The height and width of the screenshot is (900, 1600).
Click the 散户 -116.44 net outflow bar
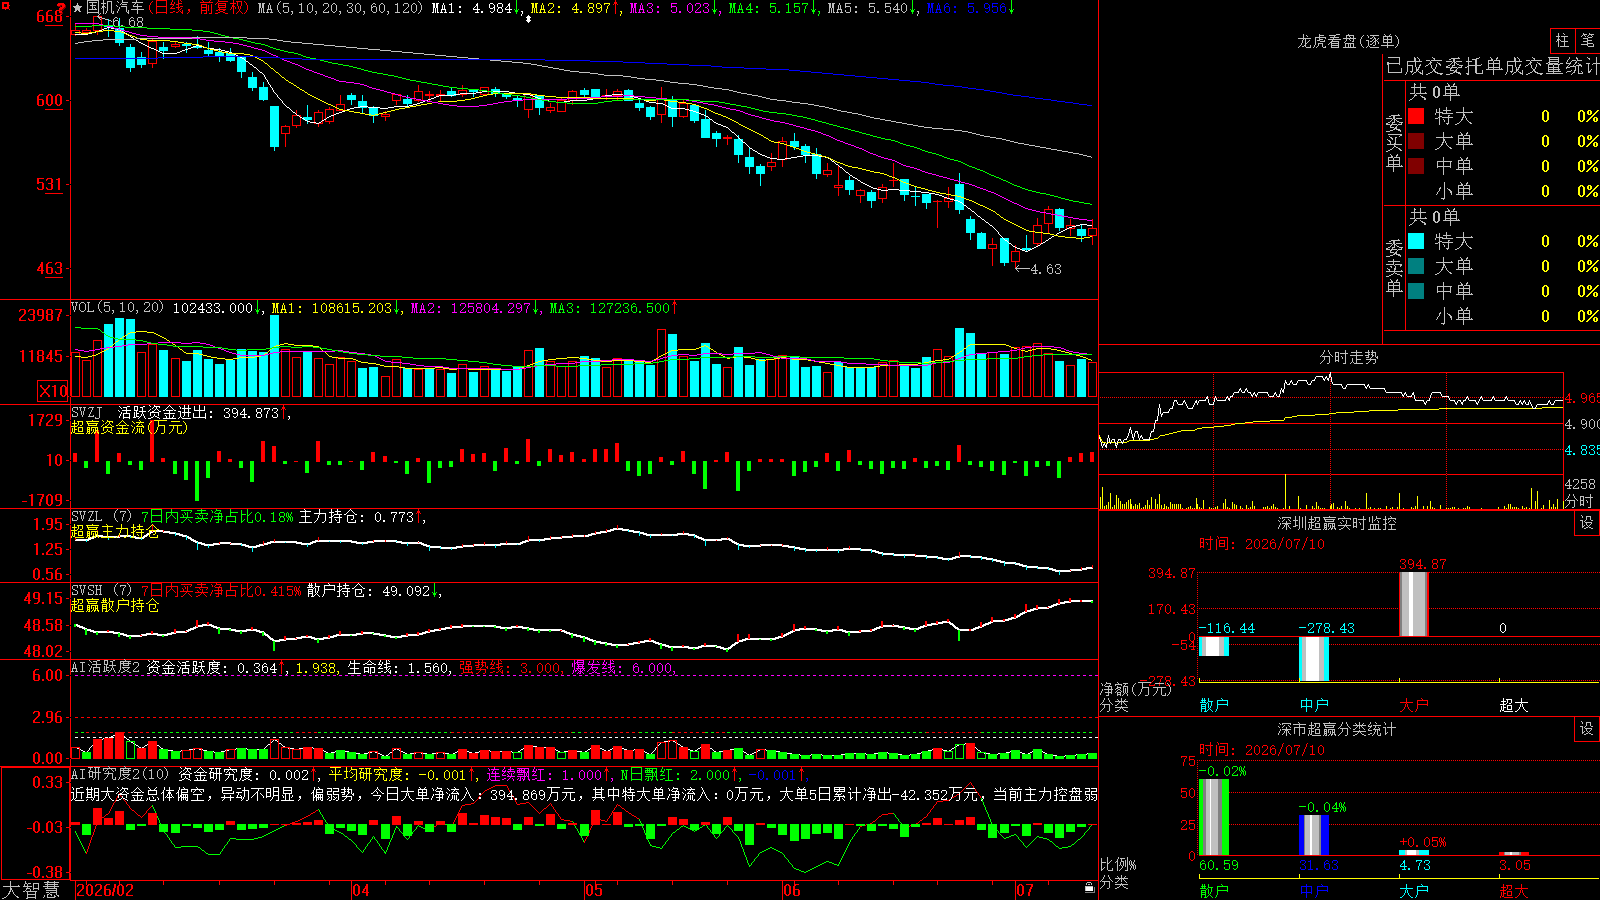point(1214,646)
